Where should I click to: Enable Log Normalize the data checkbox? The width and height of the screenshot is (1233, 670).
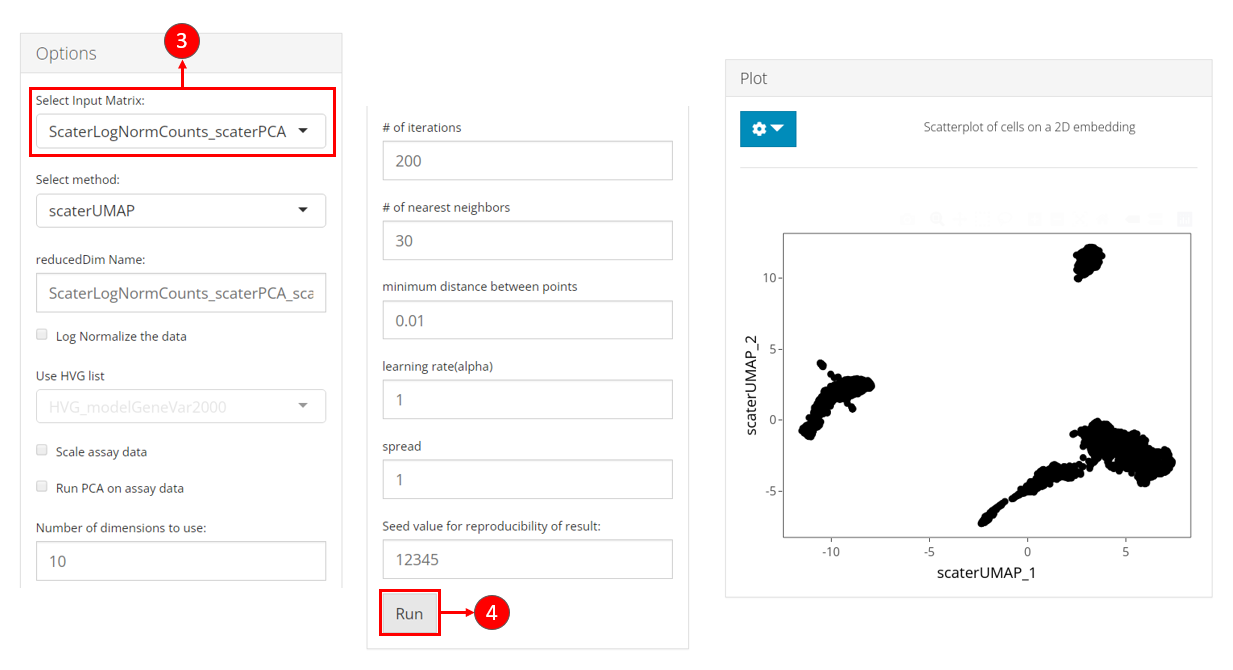(42, 335)
